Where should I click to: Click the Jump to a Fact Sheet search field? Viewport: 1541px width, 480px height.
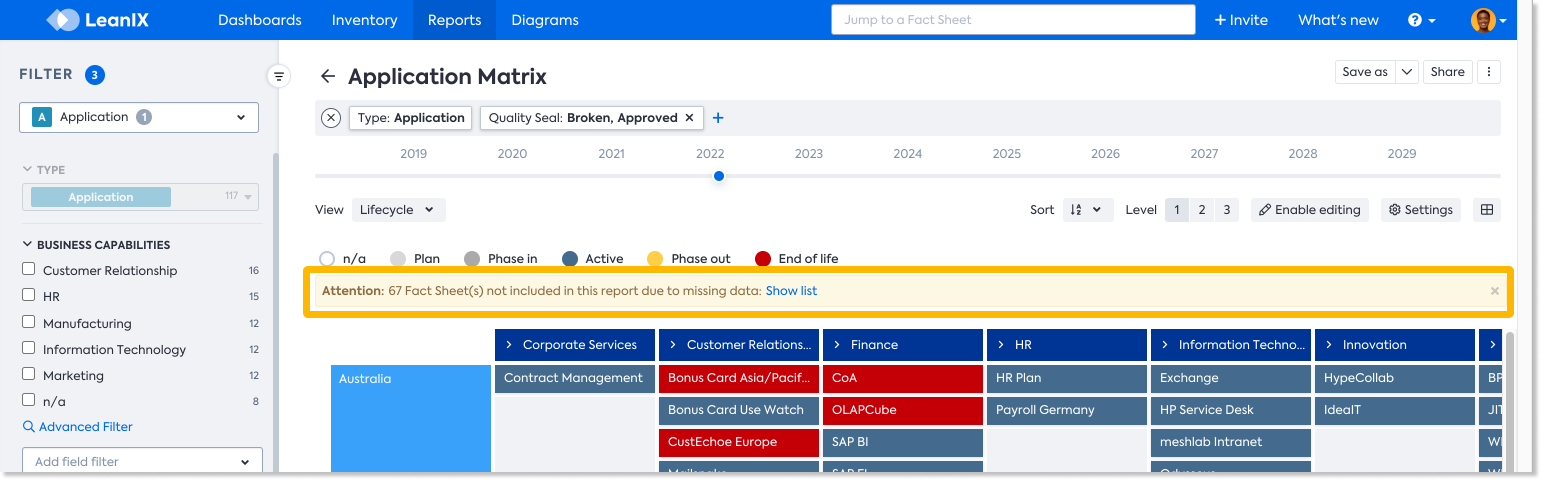pyautogui.click(x=1013, y=20)
